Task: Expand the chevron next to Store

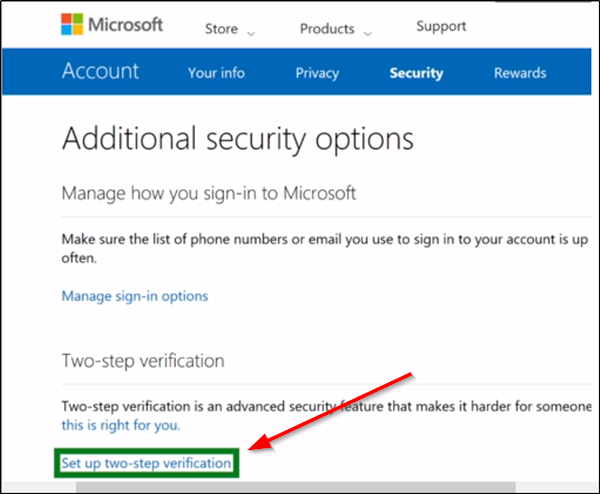Action: coord(251,34)
